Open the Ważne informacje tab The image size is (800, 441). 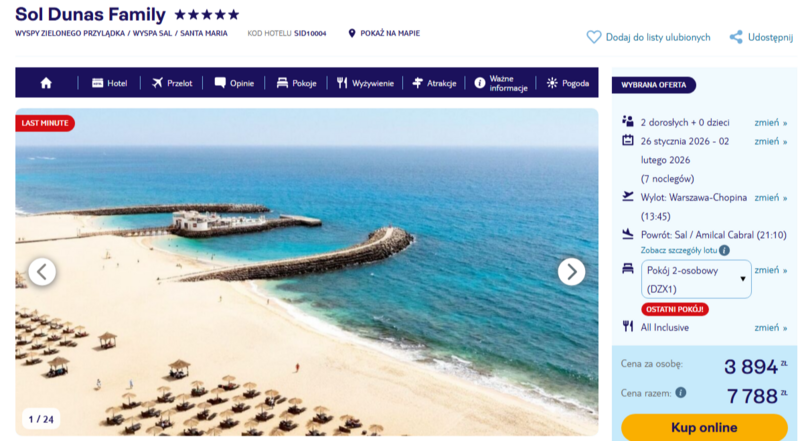click(x=501, y=83)
